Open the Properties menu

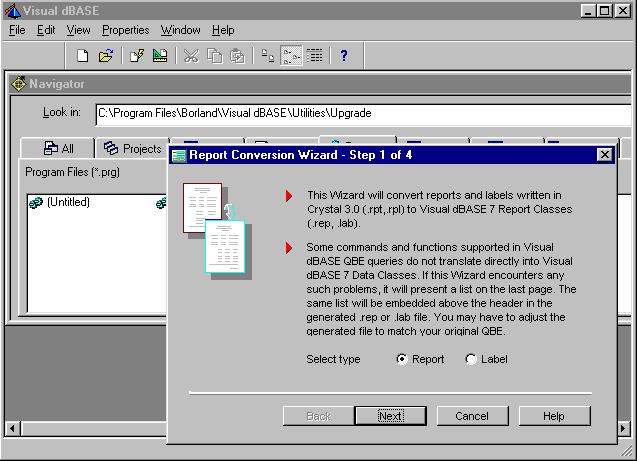click(126, 30)
